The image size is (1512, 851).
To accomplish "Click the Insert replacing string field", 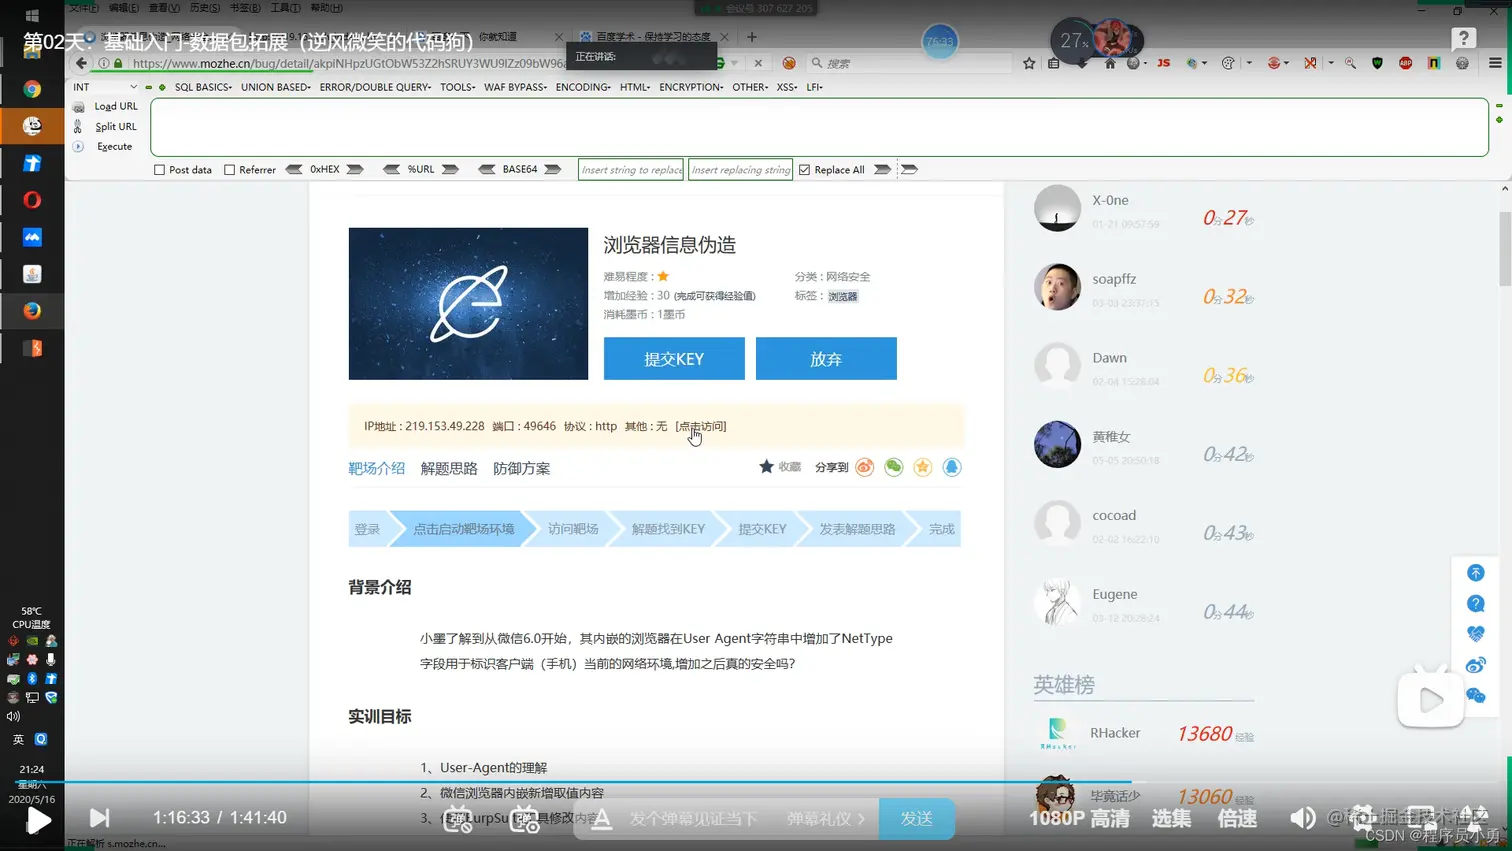I will 741,170.
